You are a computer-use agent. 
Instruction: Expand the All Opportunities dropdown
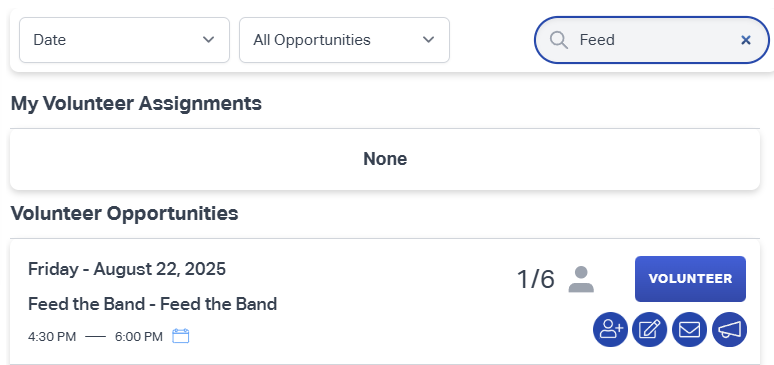point(345,40)
